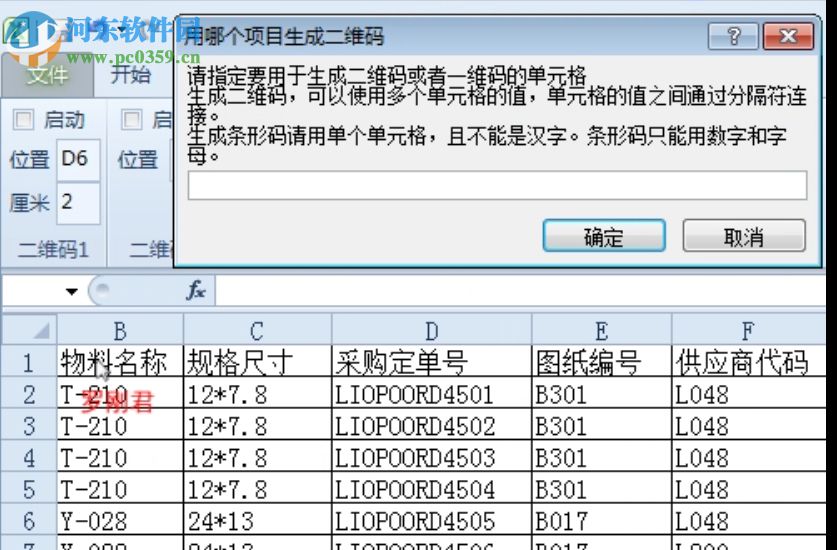Image resolution: width=837 pixels, height=550 pixels.
Task: Open the 文件 tab
Action: pyautogui.click(x=47, y=75)
